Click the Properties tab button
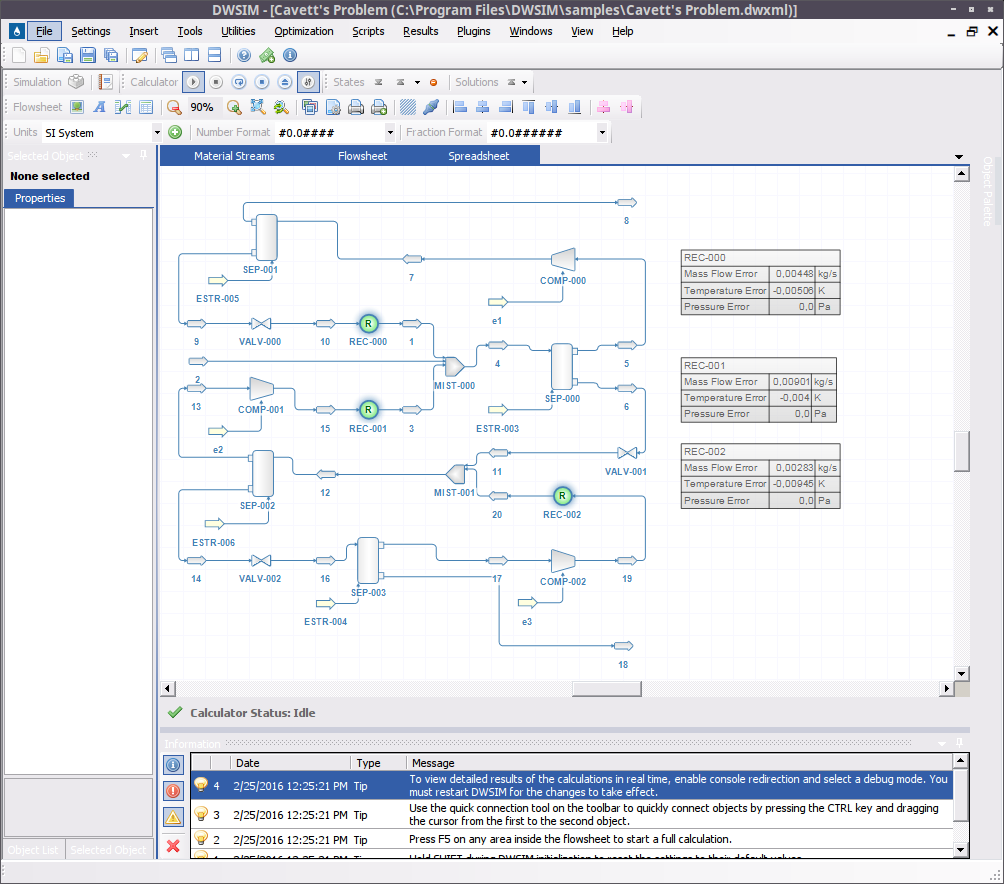This screenshot has width=1004, height=884. tap(40, 198)
